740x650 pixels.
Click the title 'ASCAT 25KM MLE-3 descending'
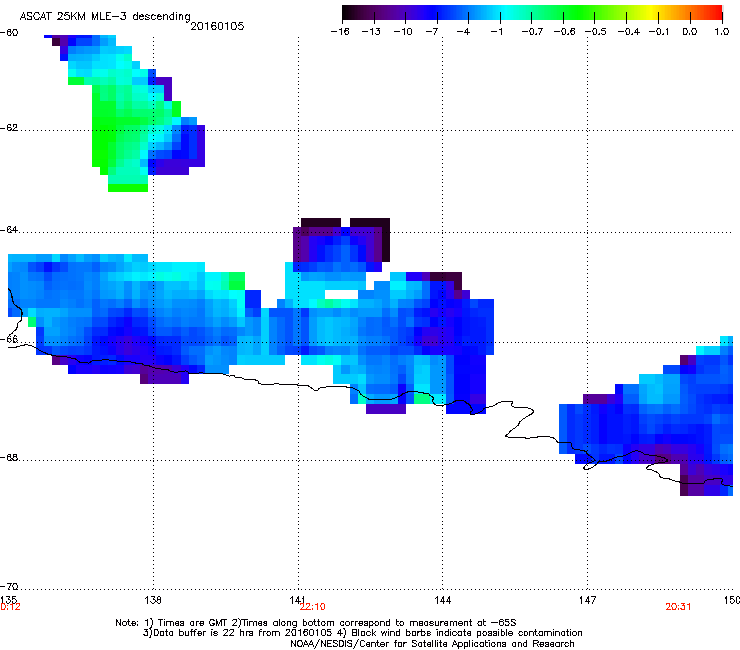click(105, 16)
